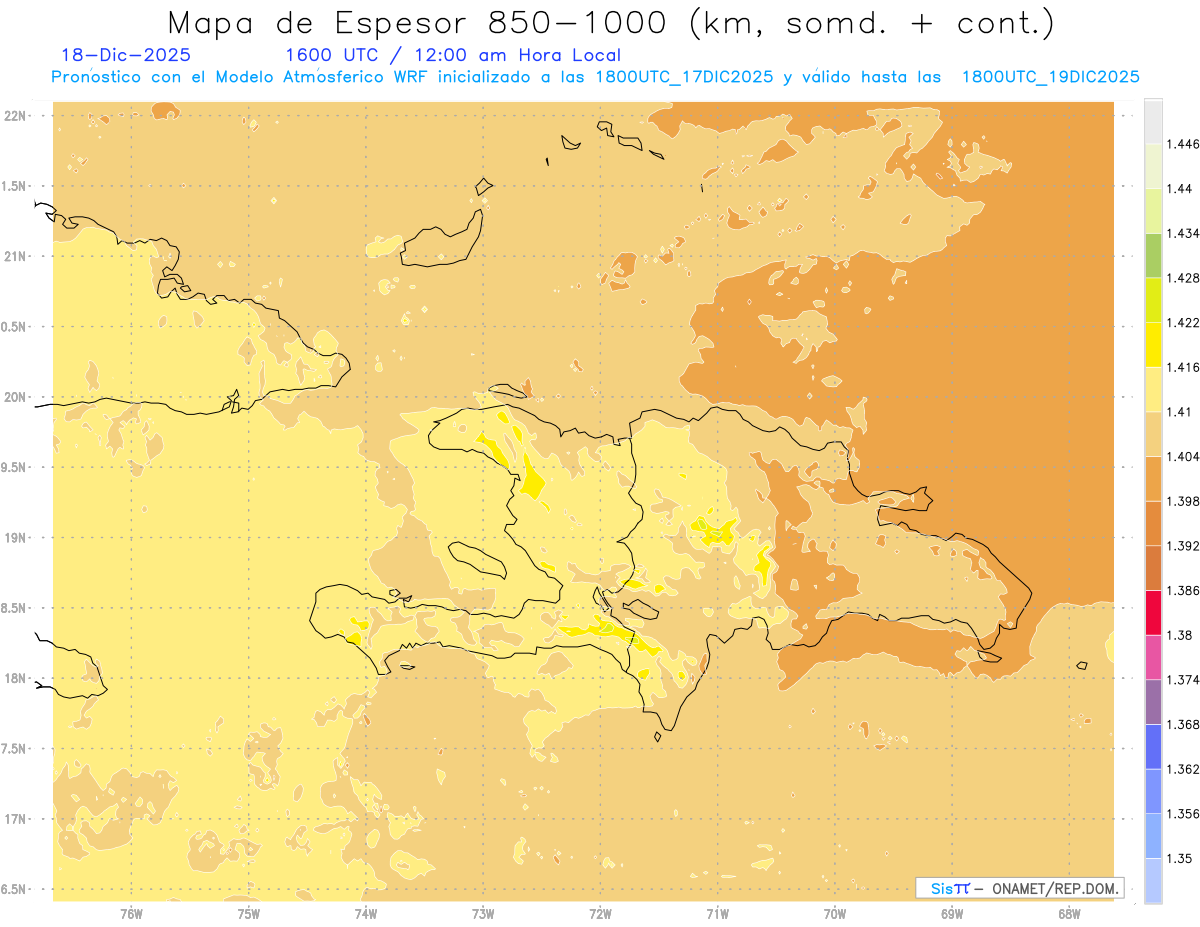The height and width of the screenshot is (927, 1200).
Task: Click the longitude axis label '72W'
Action: 600,914
